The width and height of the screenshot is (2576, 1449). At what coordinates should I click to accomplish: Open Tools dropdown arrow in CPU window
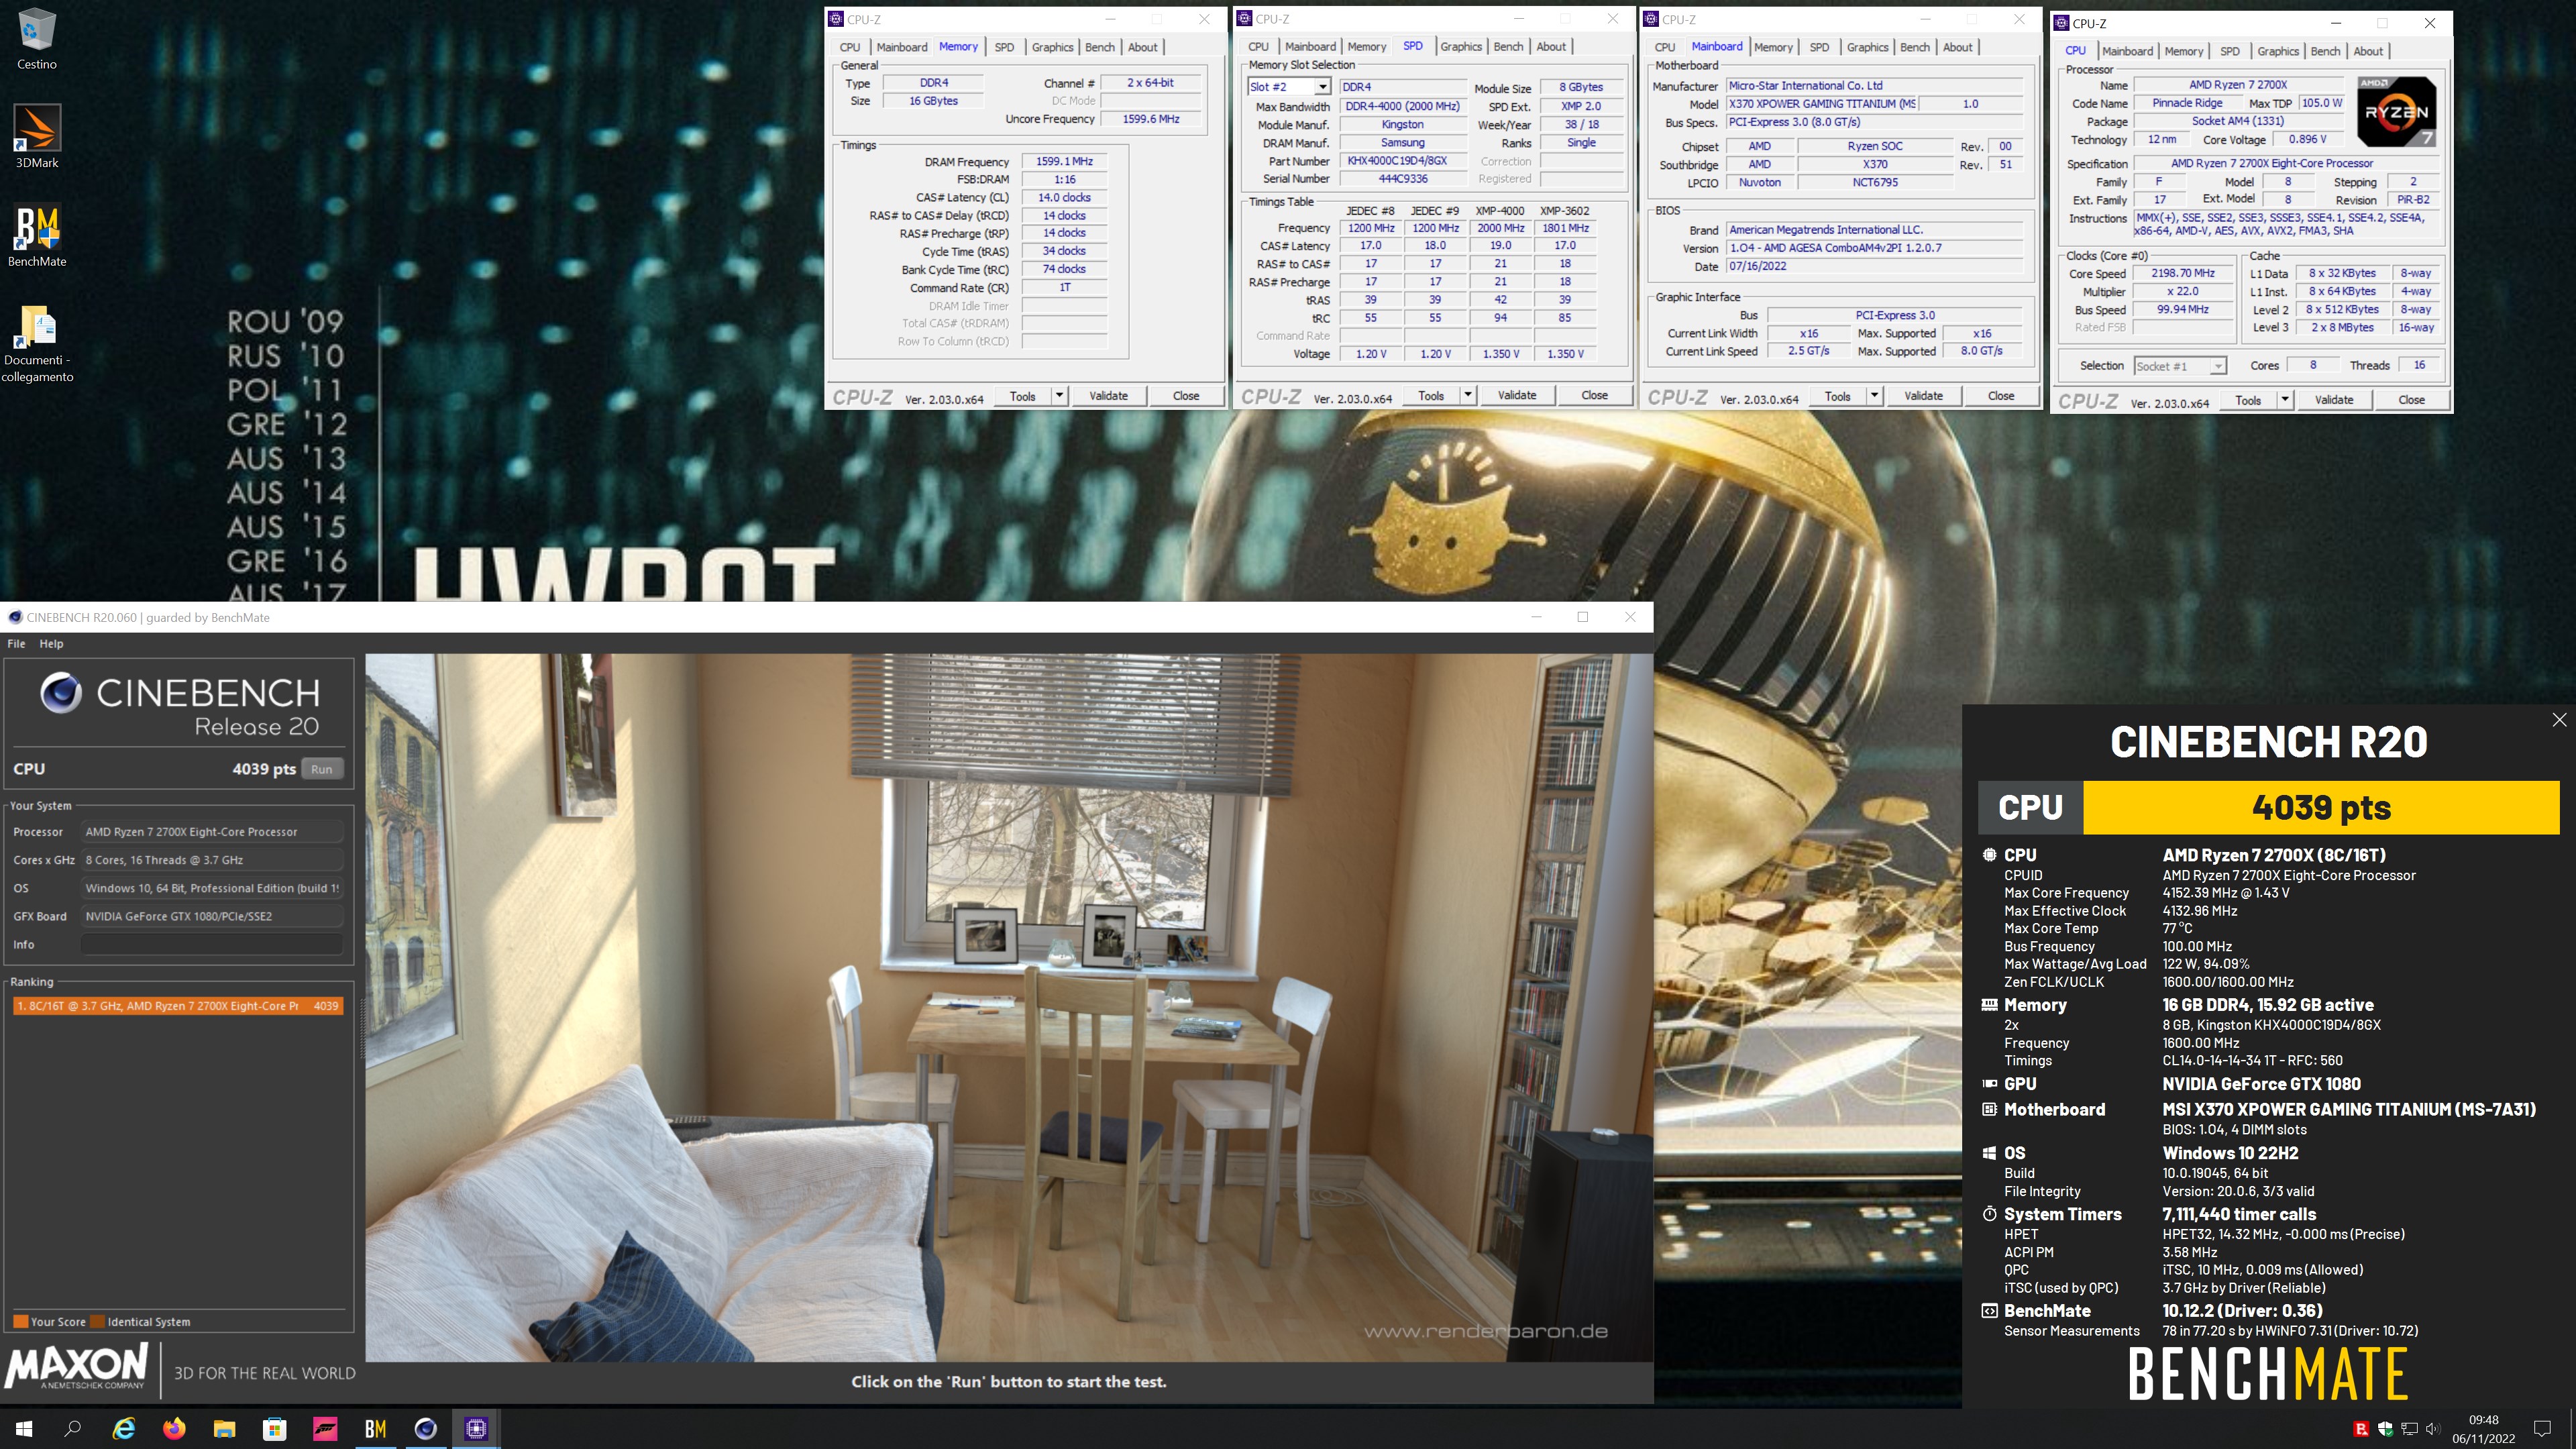coord(2284,400)
